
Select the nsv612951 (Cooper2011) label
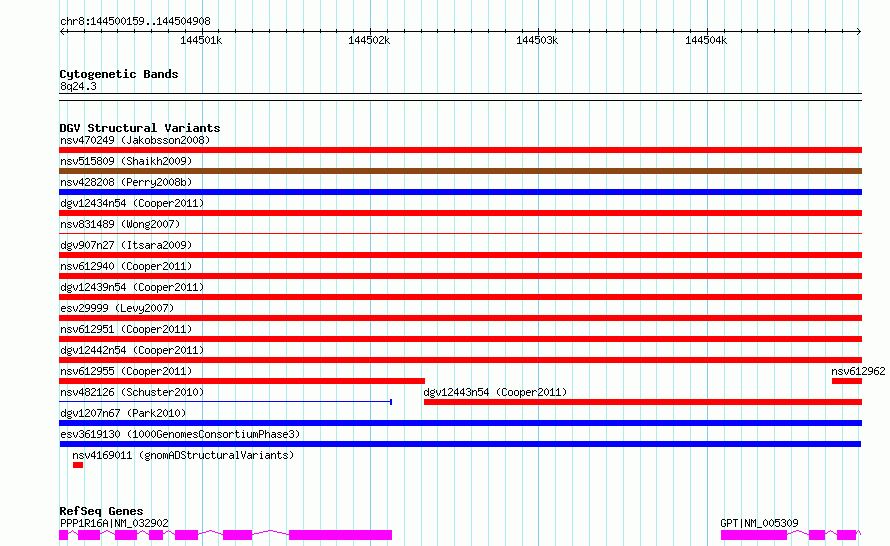point(126,329)
